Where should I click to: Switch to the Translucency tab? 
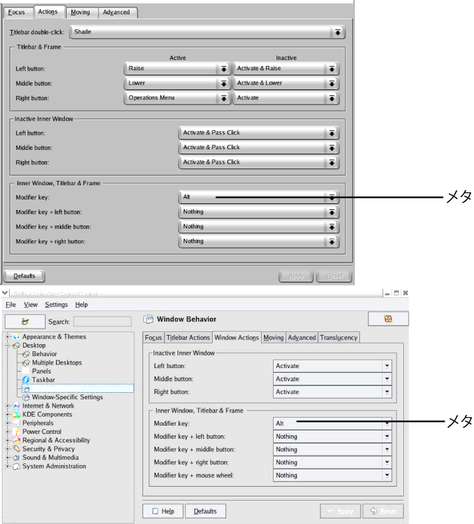[338, 338]
